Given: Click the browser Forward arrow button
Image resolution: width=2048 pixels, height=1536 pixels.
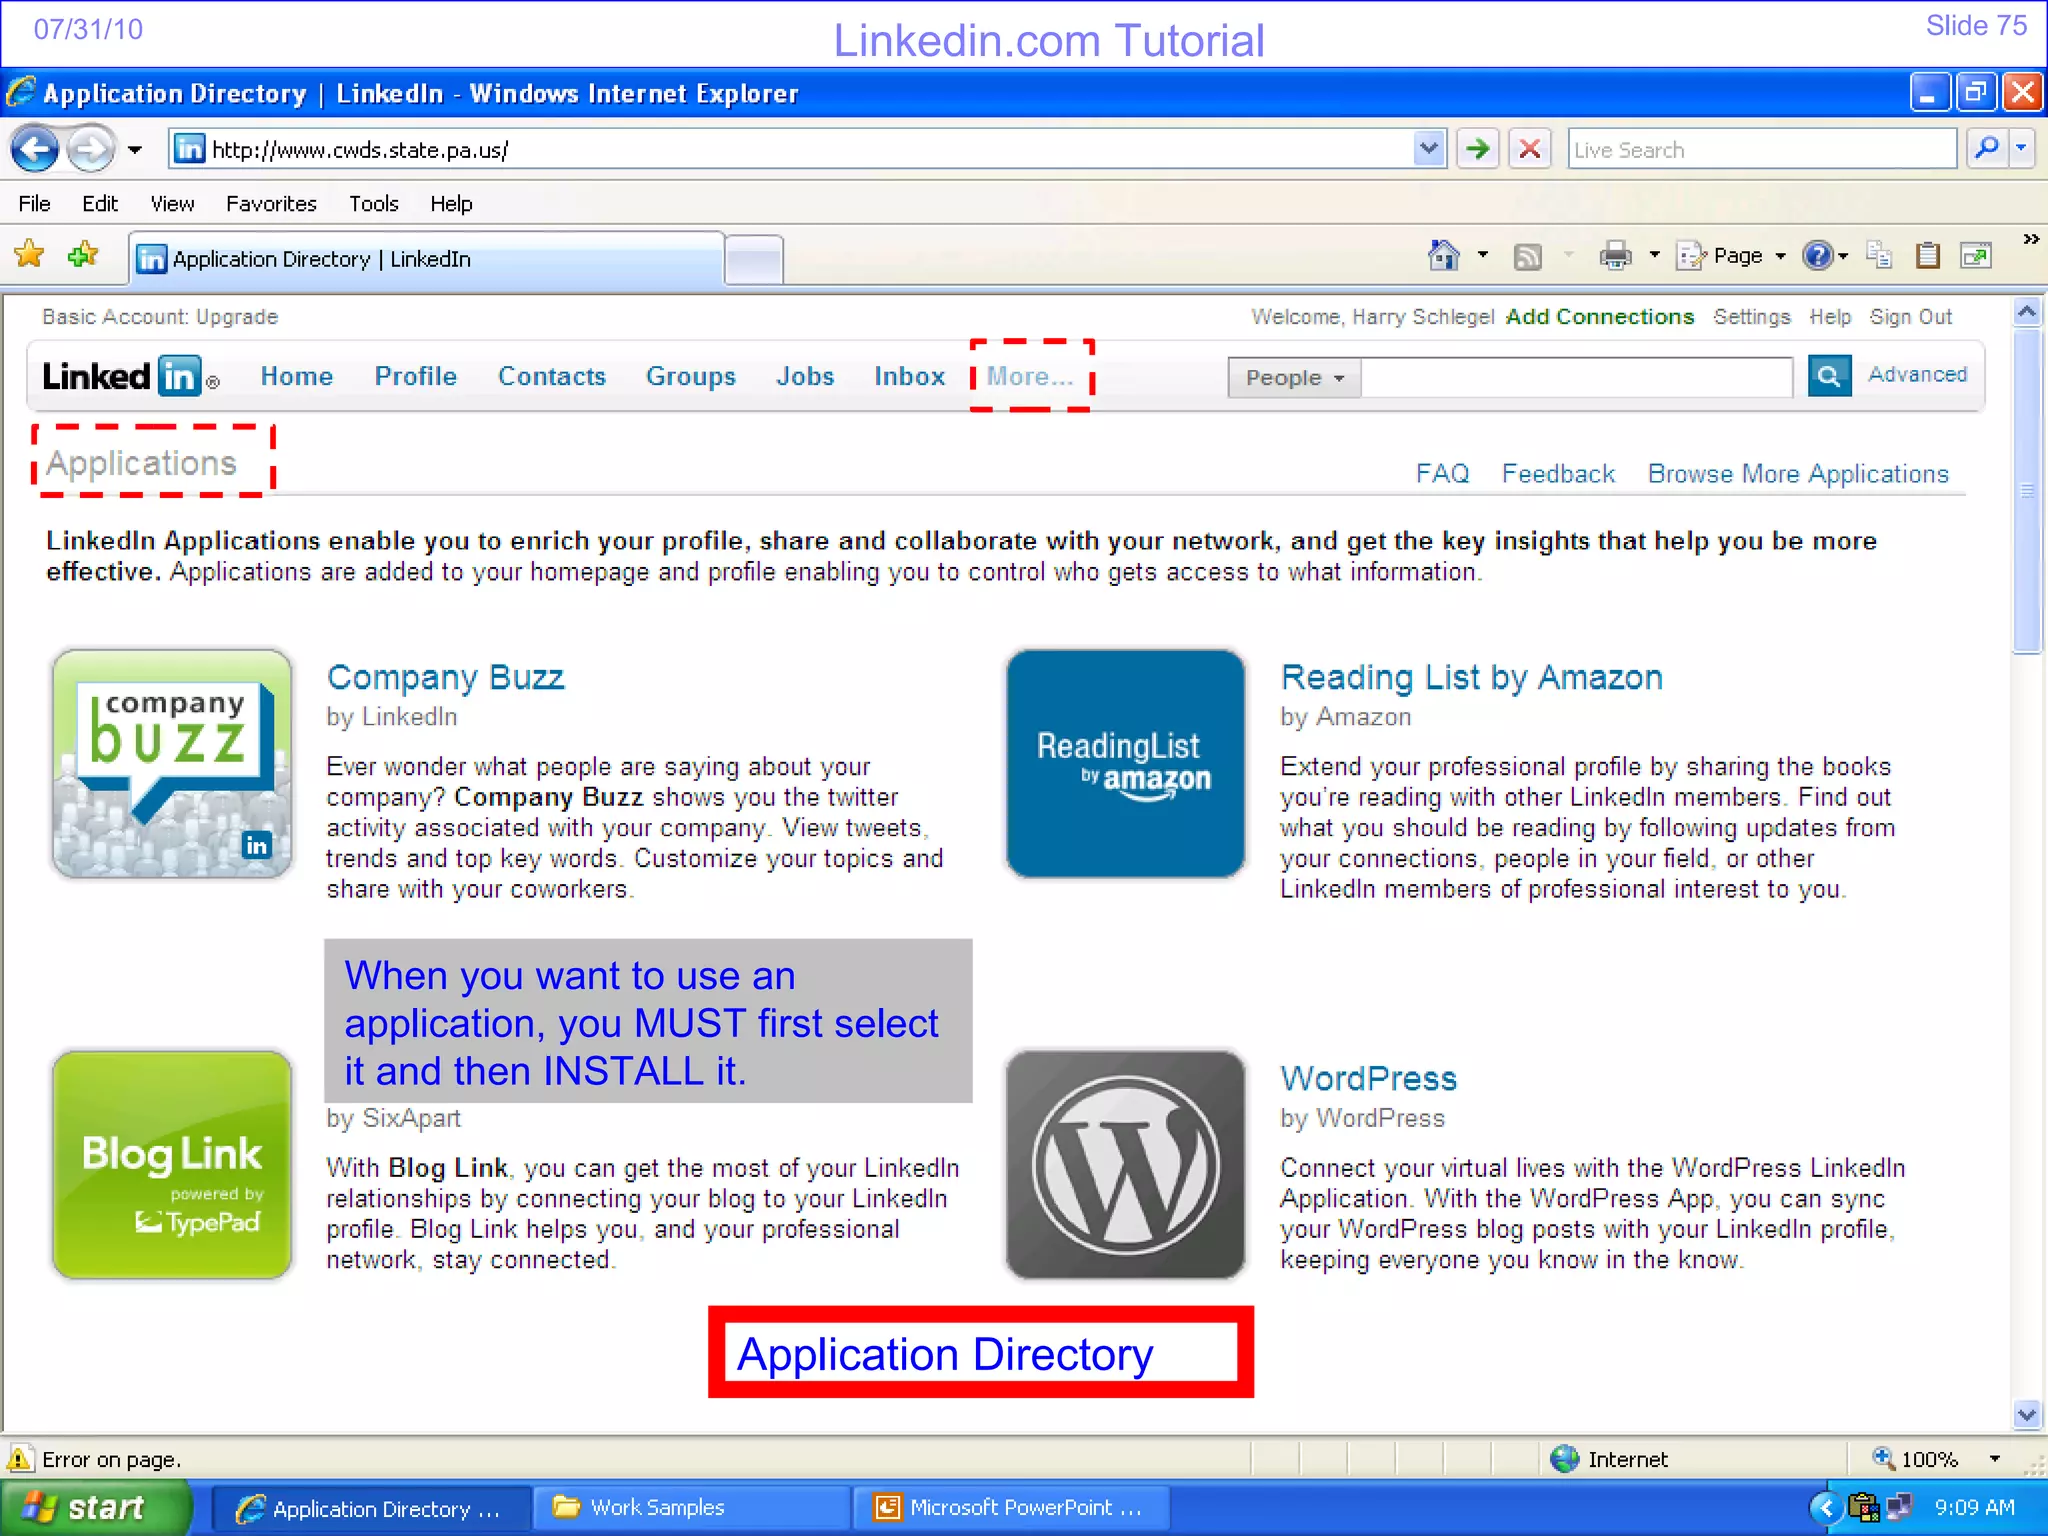Looking at the screenshot, I should click(x=92, y=150).
